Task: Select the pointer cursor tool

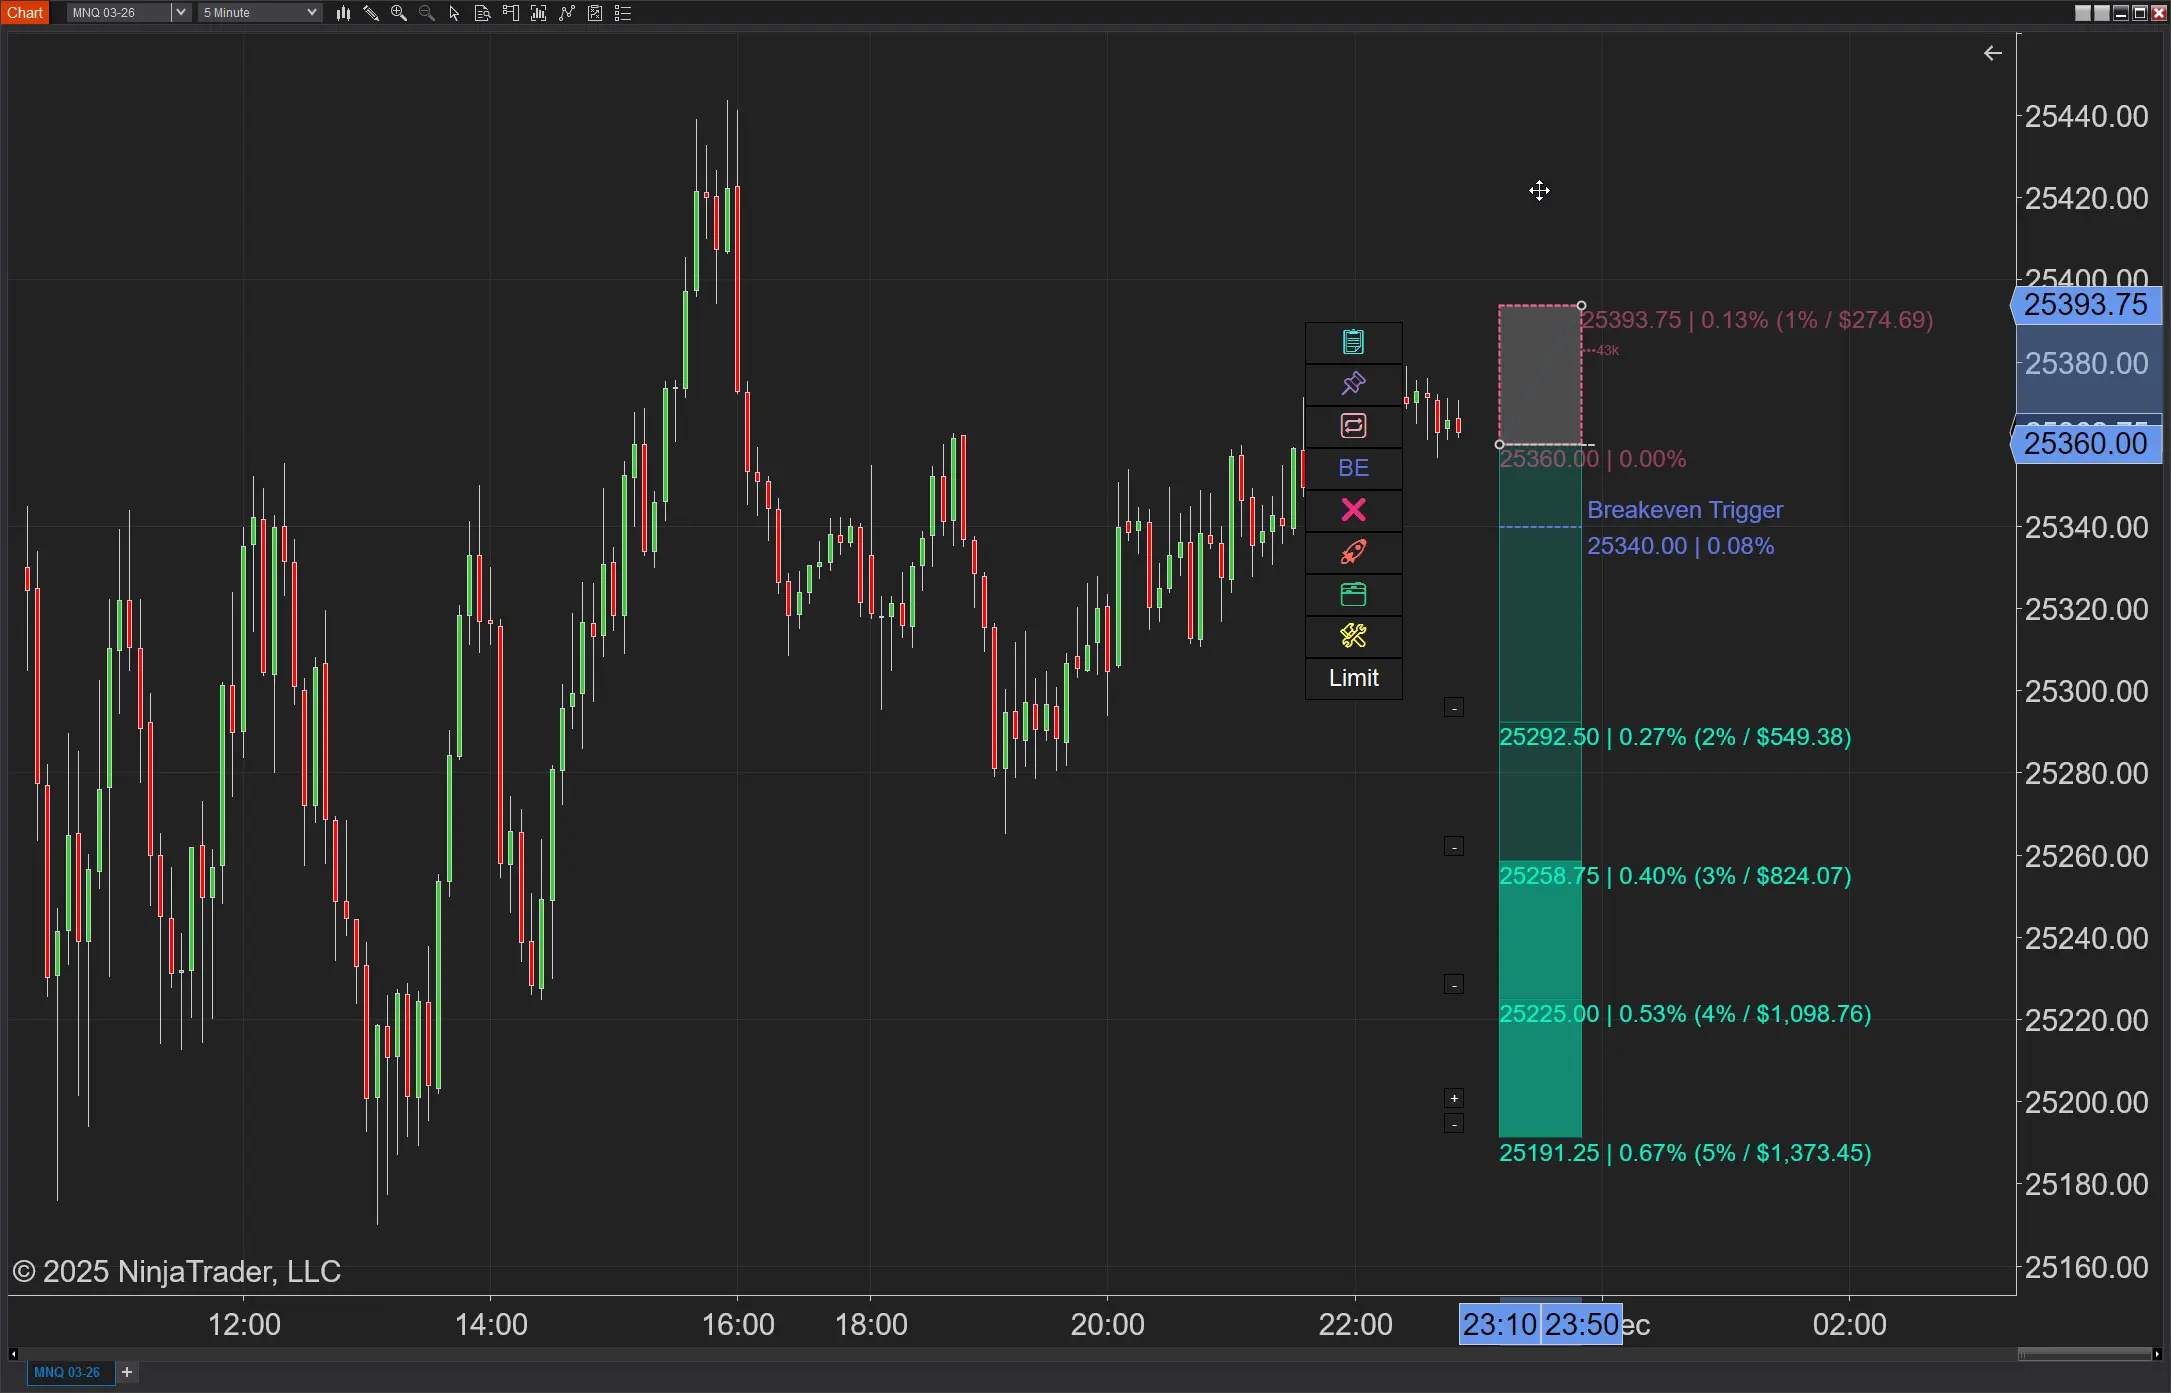Action: [x=453, y=13]
